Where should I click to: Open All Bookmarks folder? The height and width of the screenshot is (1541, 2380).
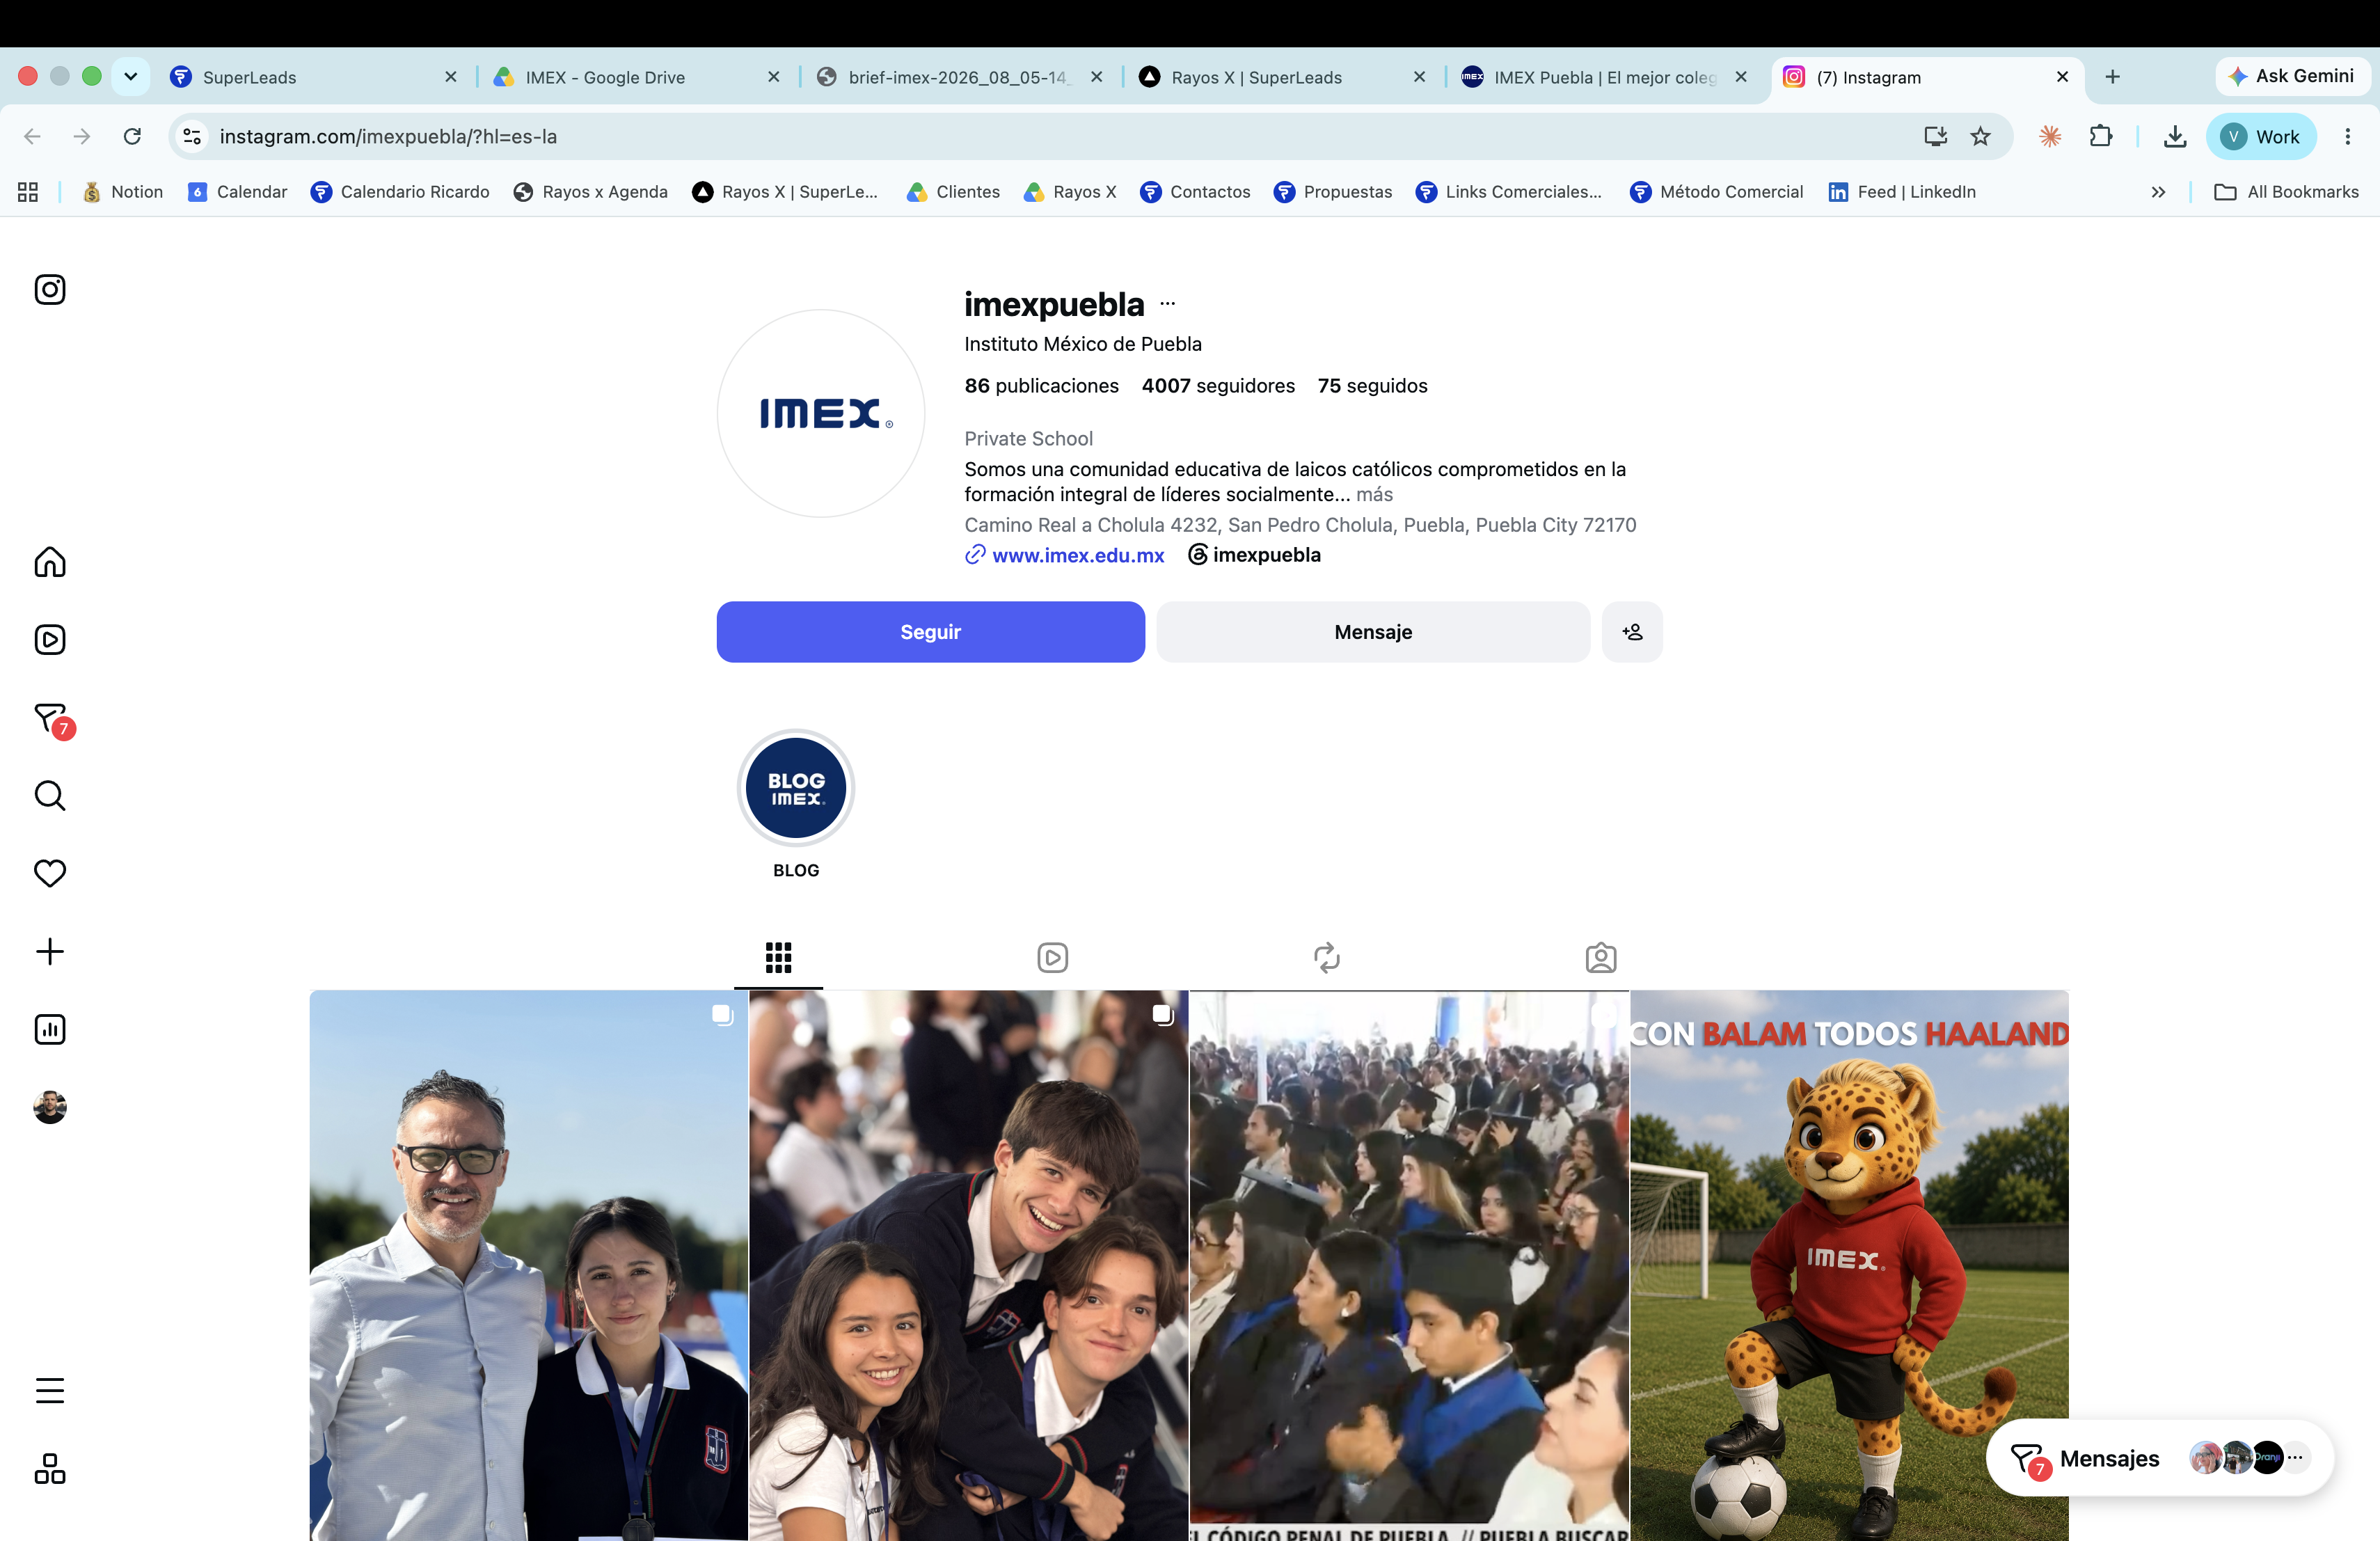point(2286,192)
